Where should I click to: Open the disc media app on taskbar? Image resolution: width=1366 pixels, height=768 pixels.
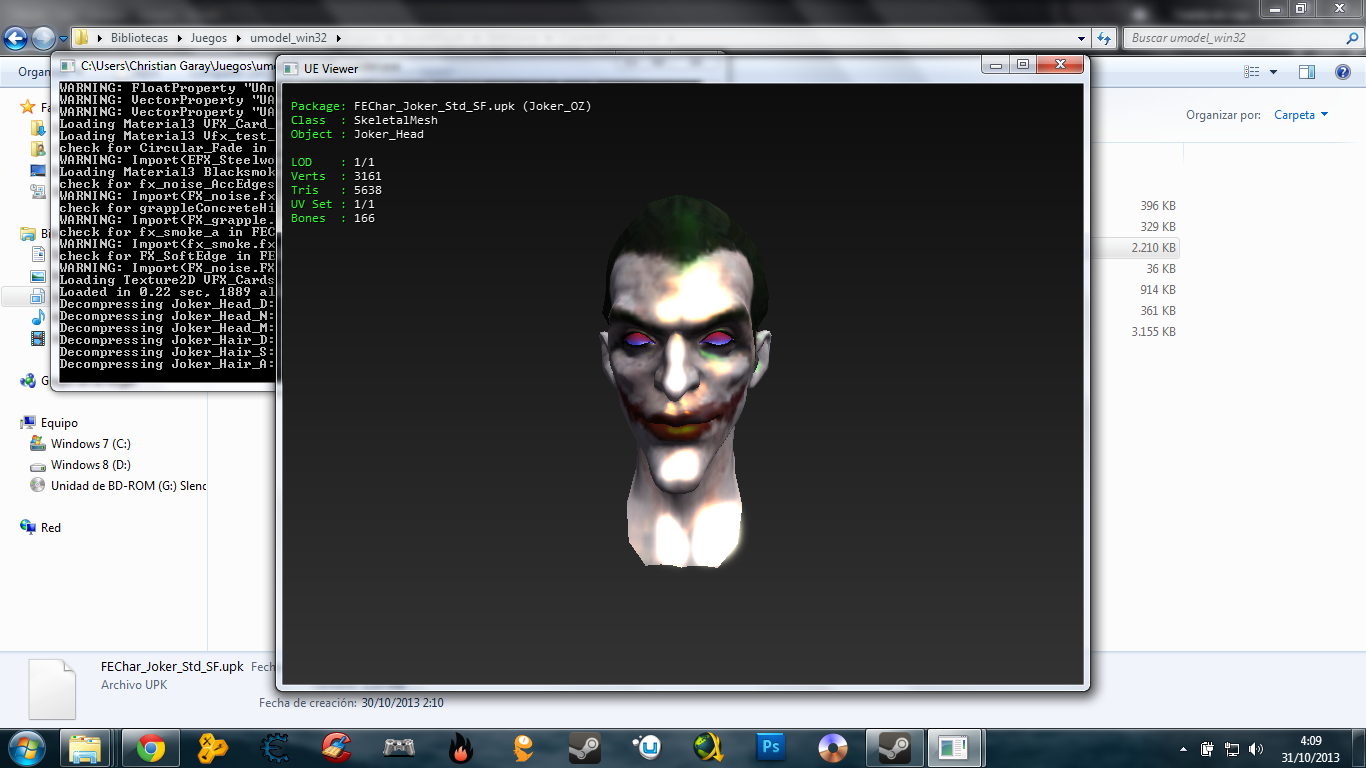pos(833,748)
